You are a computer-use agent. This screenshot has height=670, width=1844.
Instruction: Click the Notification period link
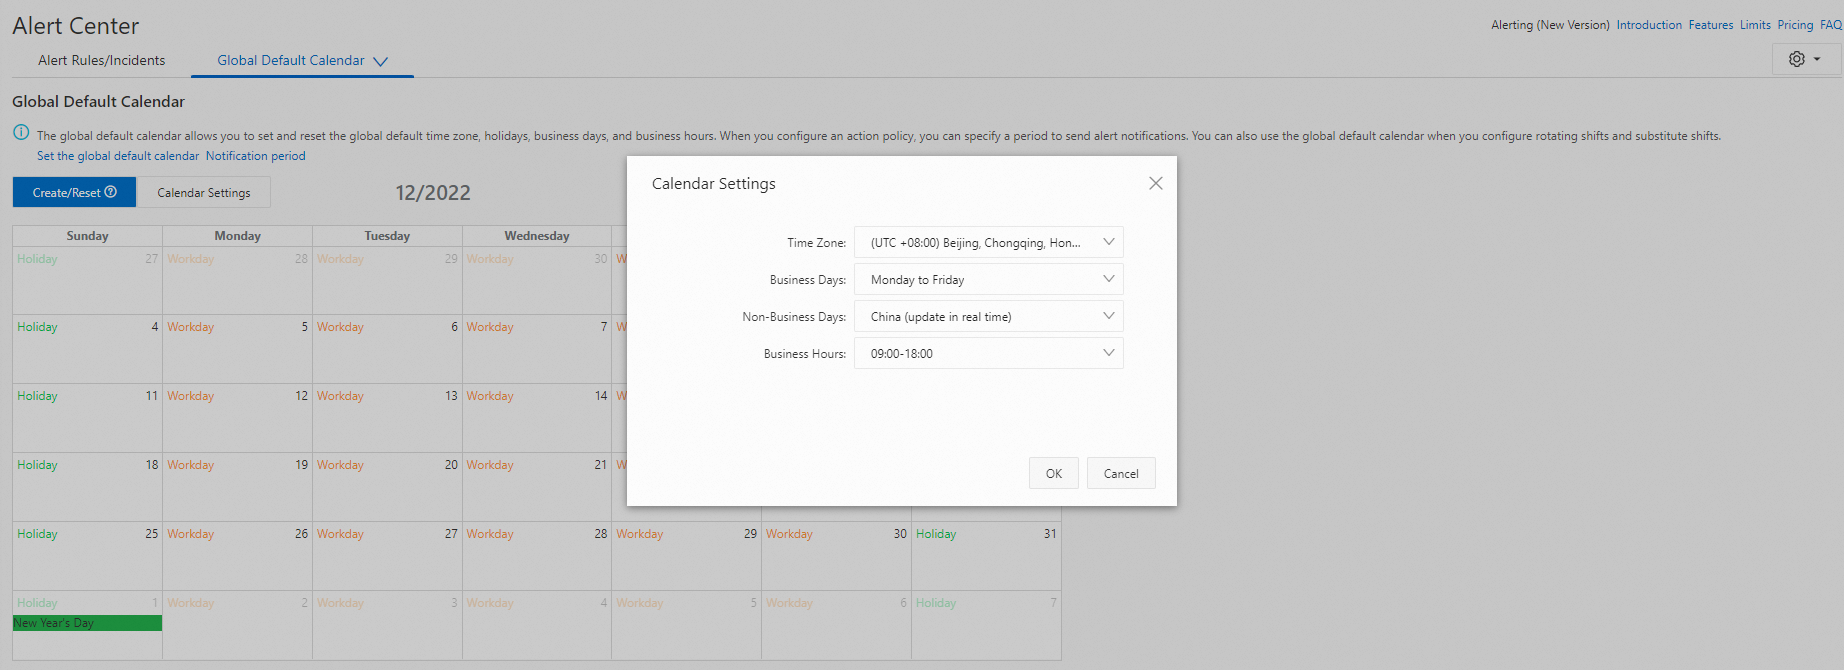pos(256,156)
